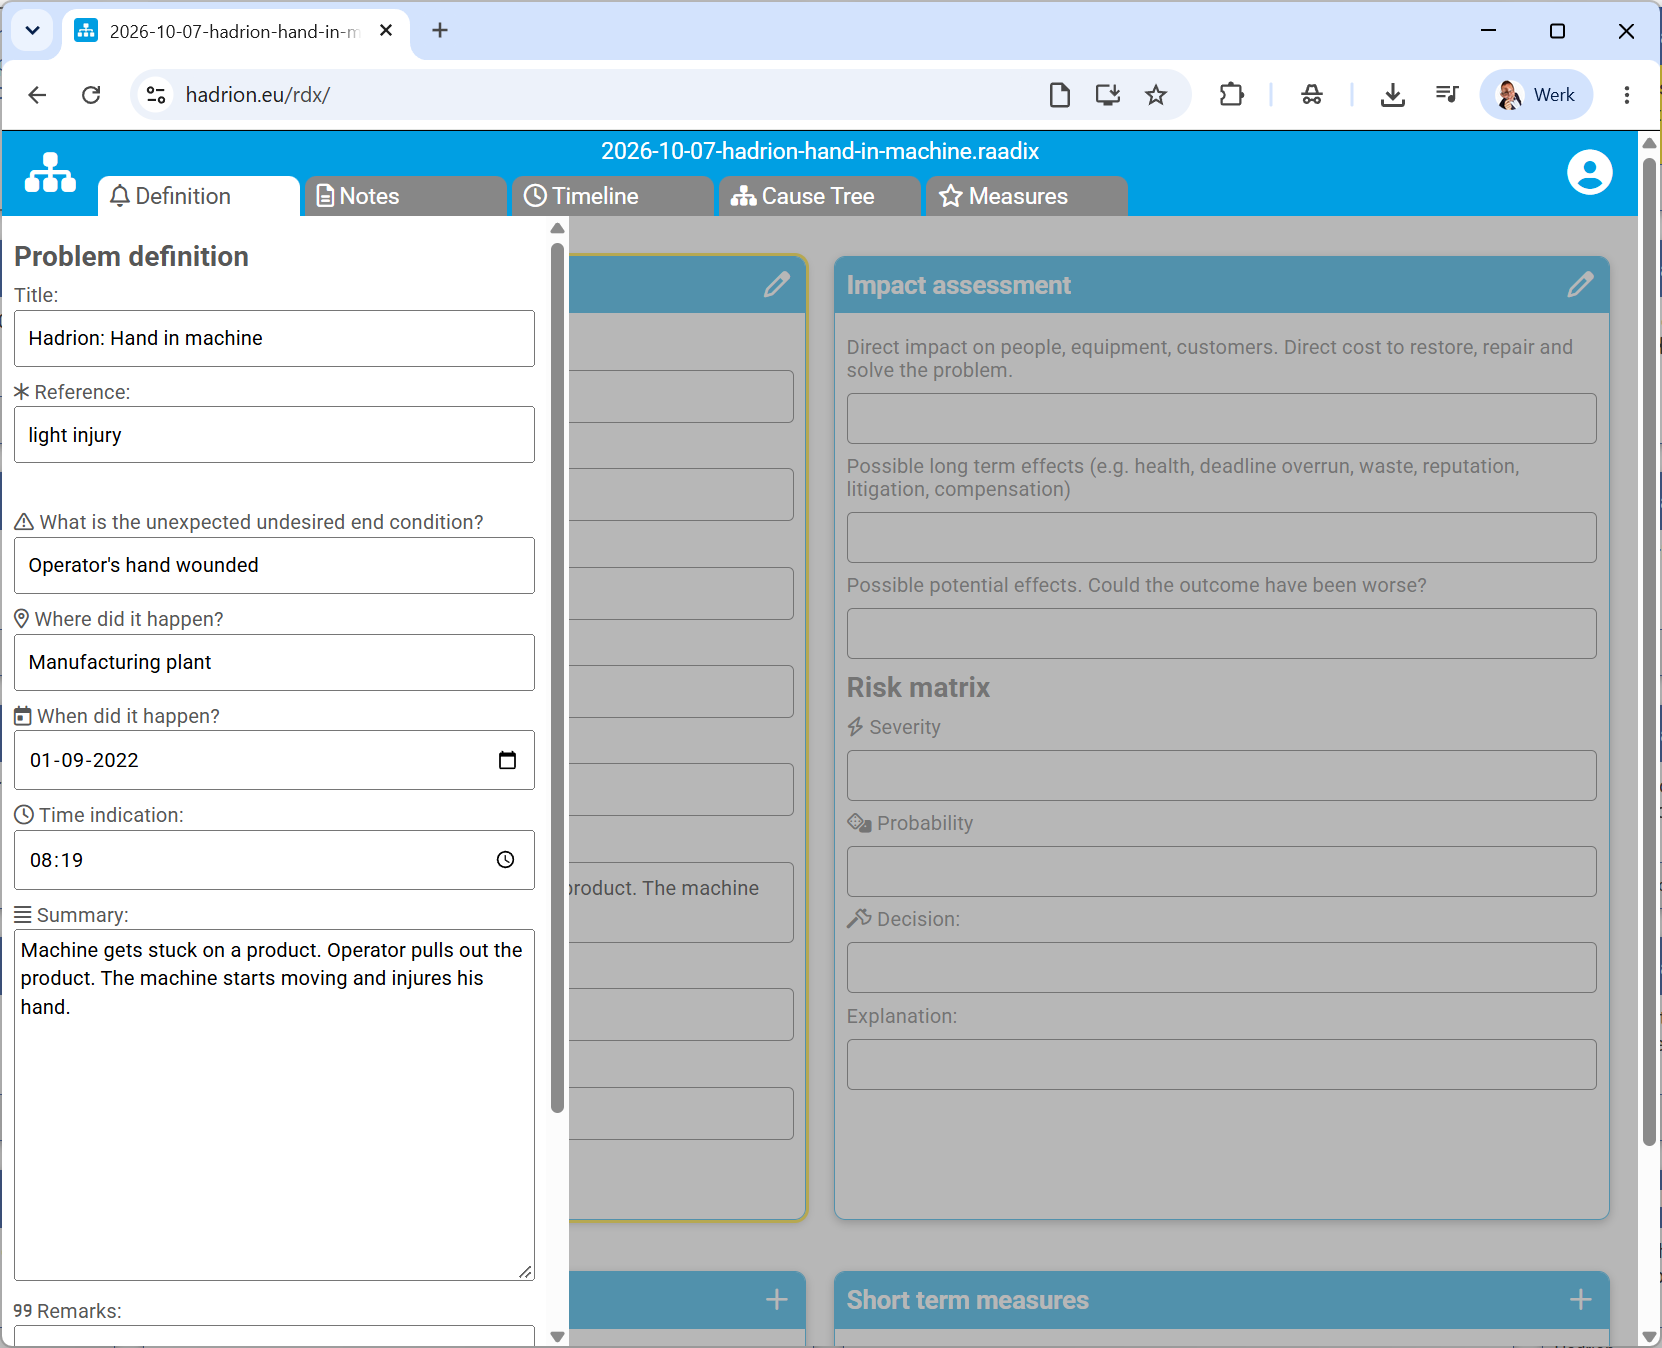This screenshot has width=1662, height=1348.
Task: Click the Severity field in Risk matrix
Action: [1221, 775]
